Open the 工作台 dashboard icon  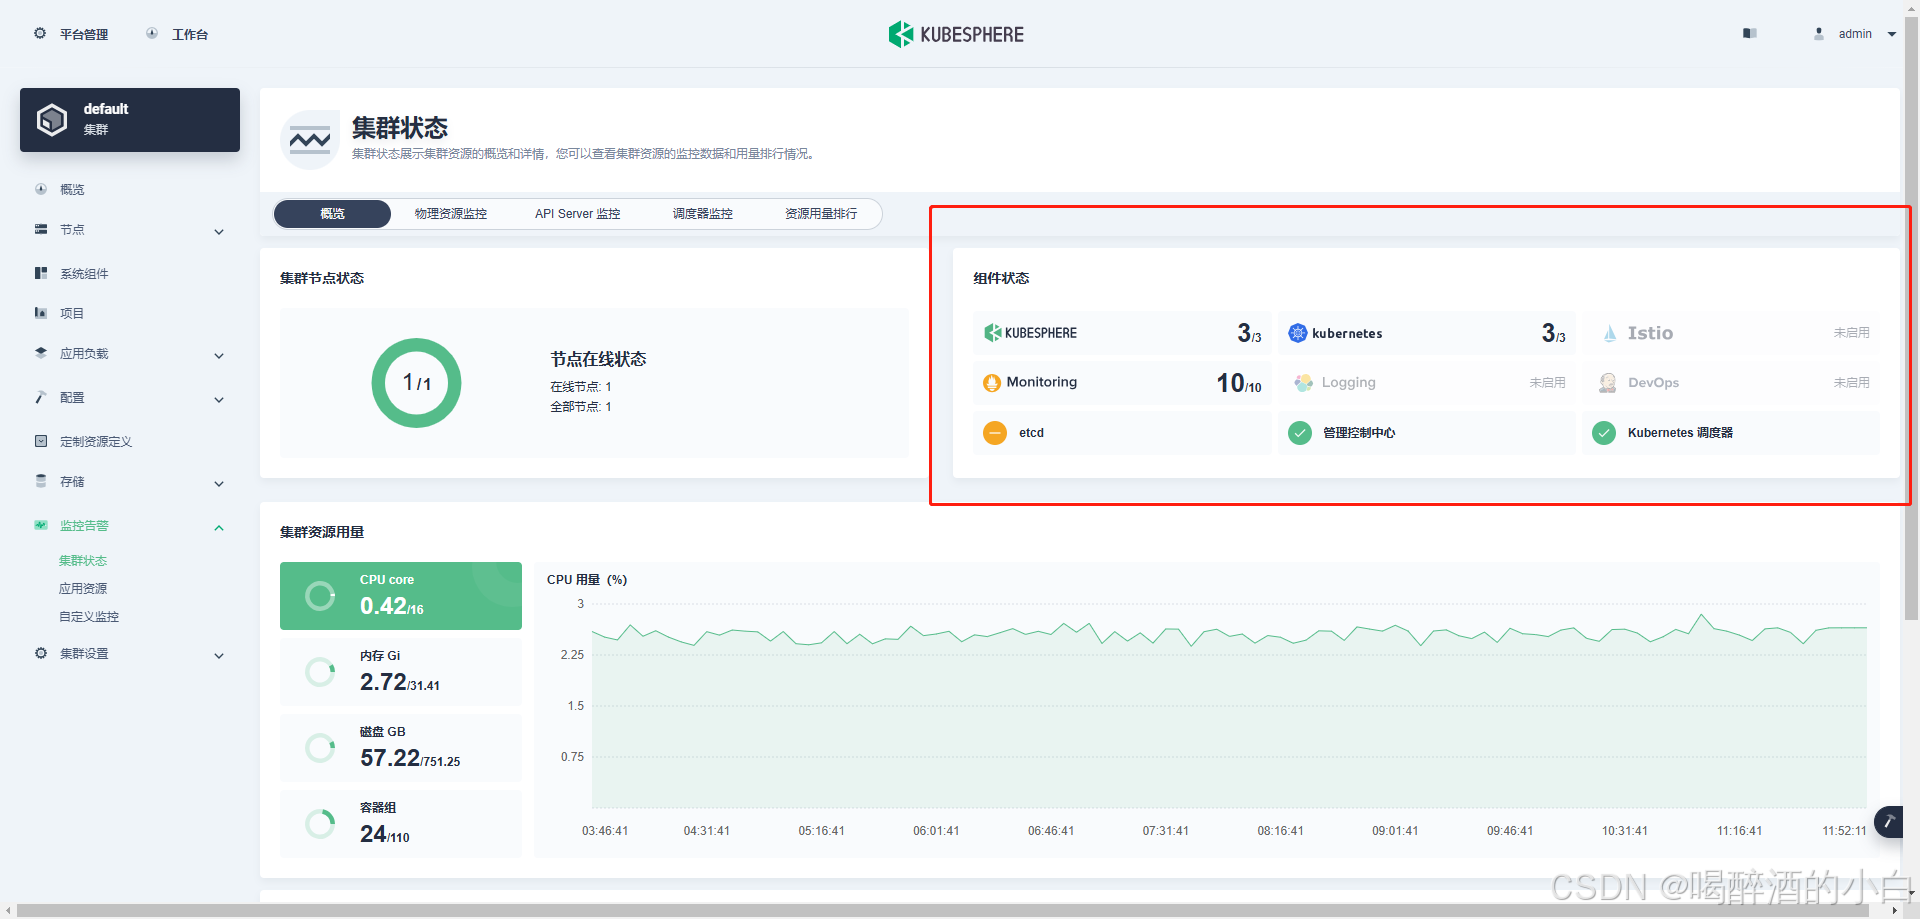152,33
